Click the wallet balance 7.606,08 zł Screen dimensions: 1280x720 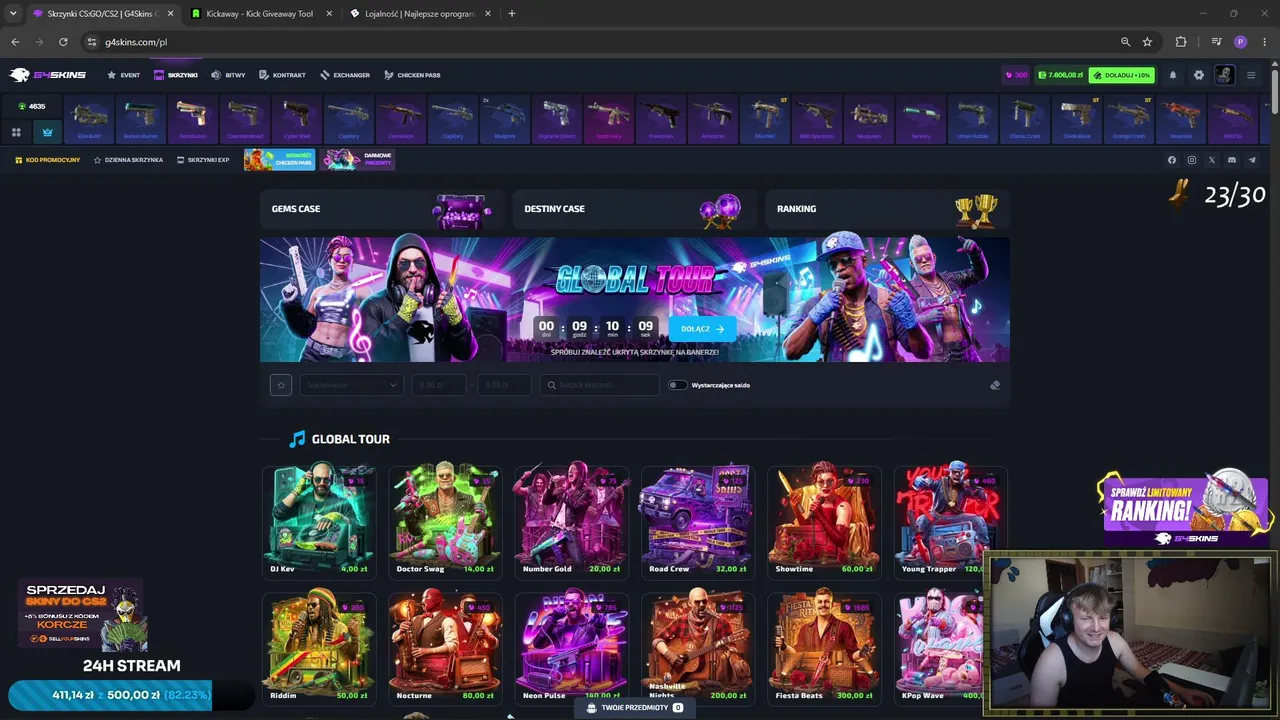tap(1061, 75)
